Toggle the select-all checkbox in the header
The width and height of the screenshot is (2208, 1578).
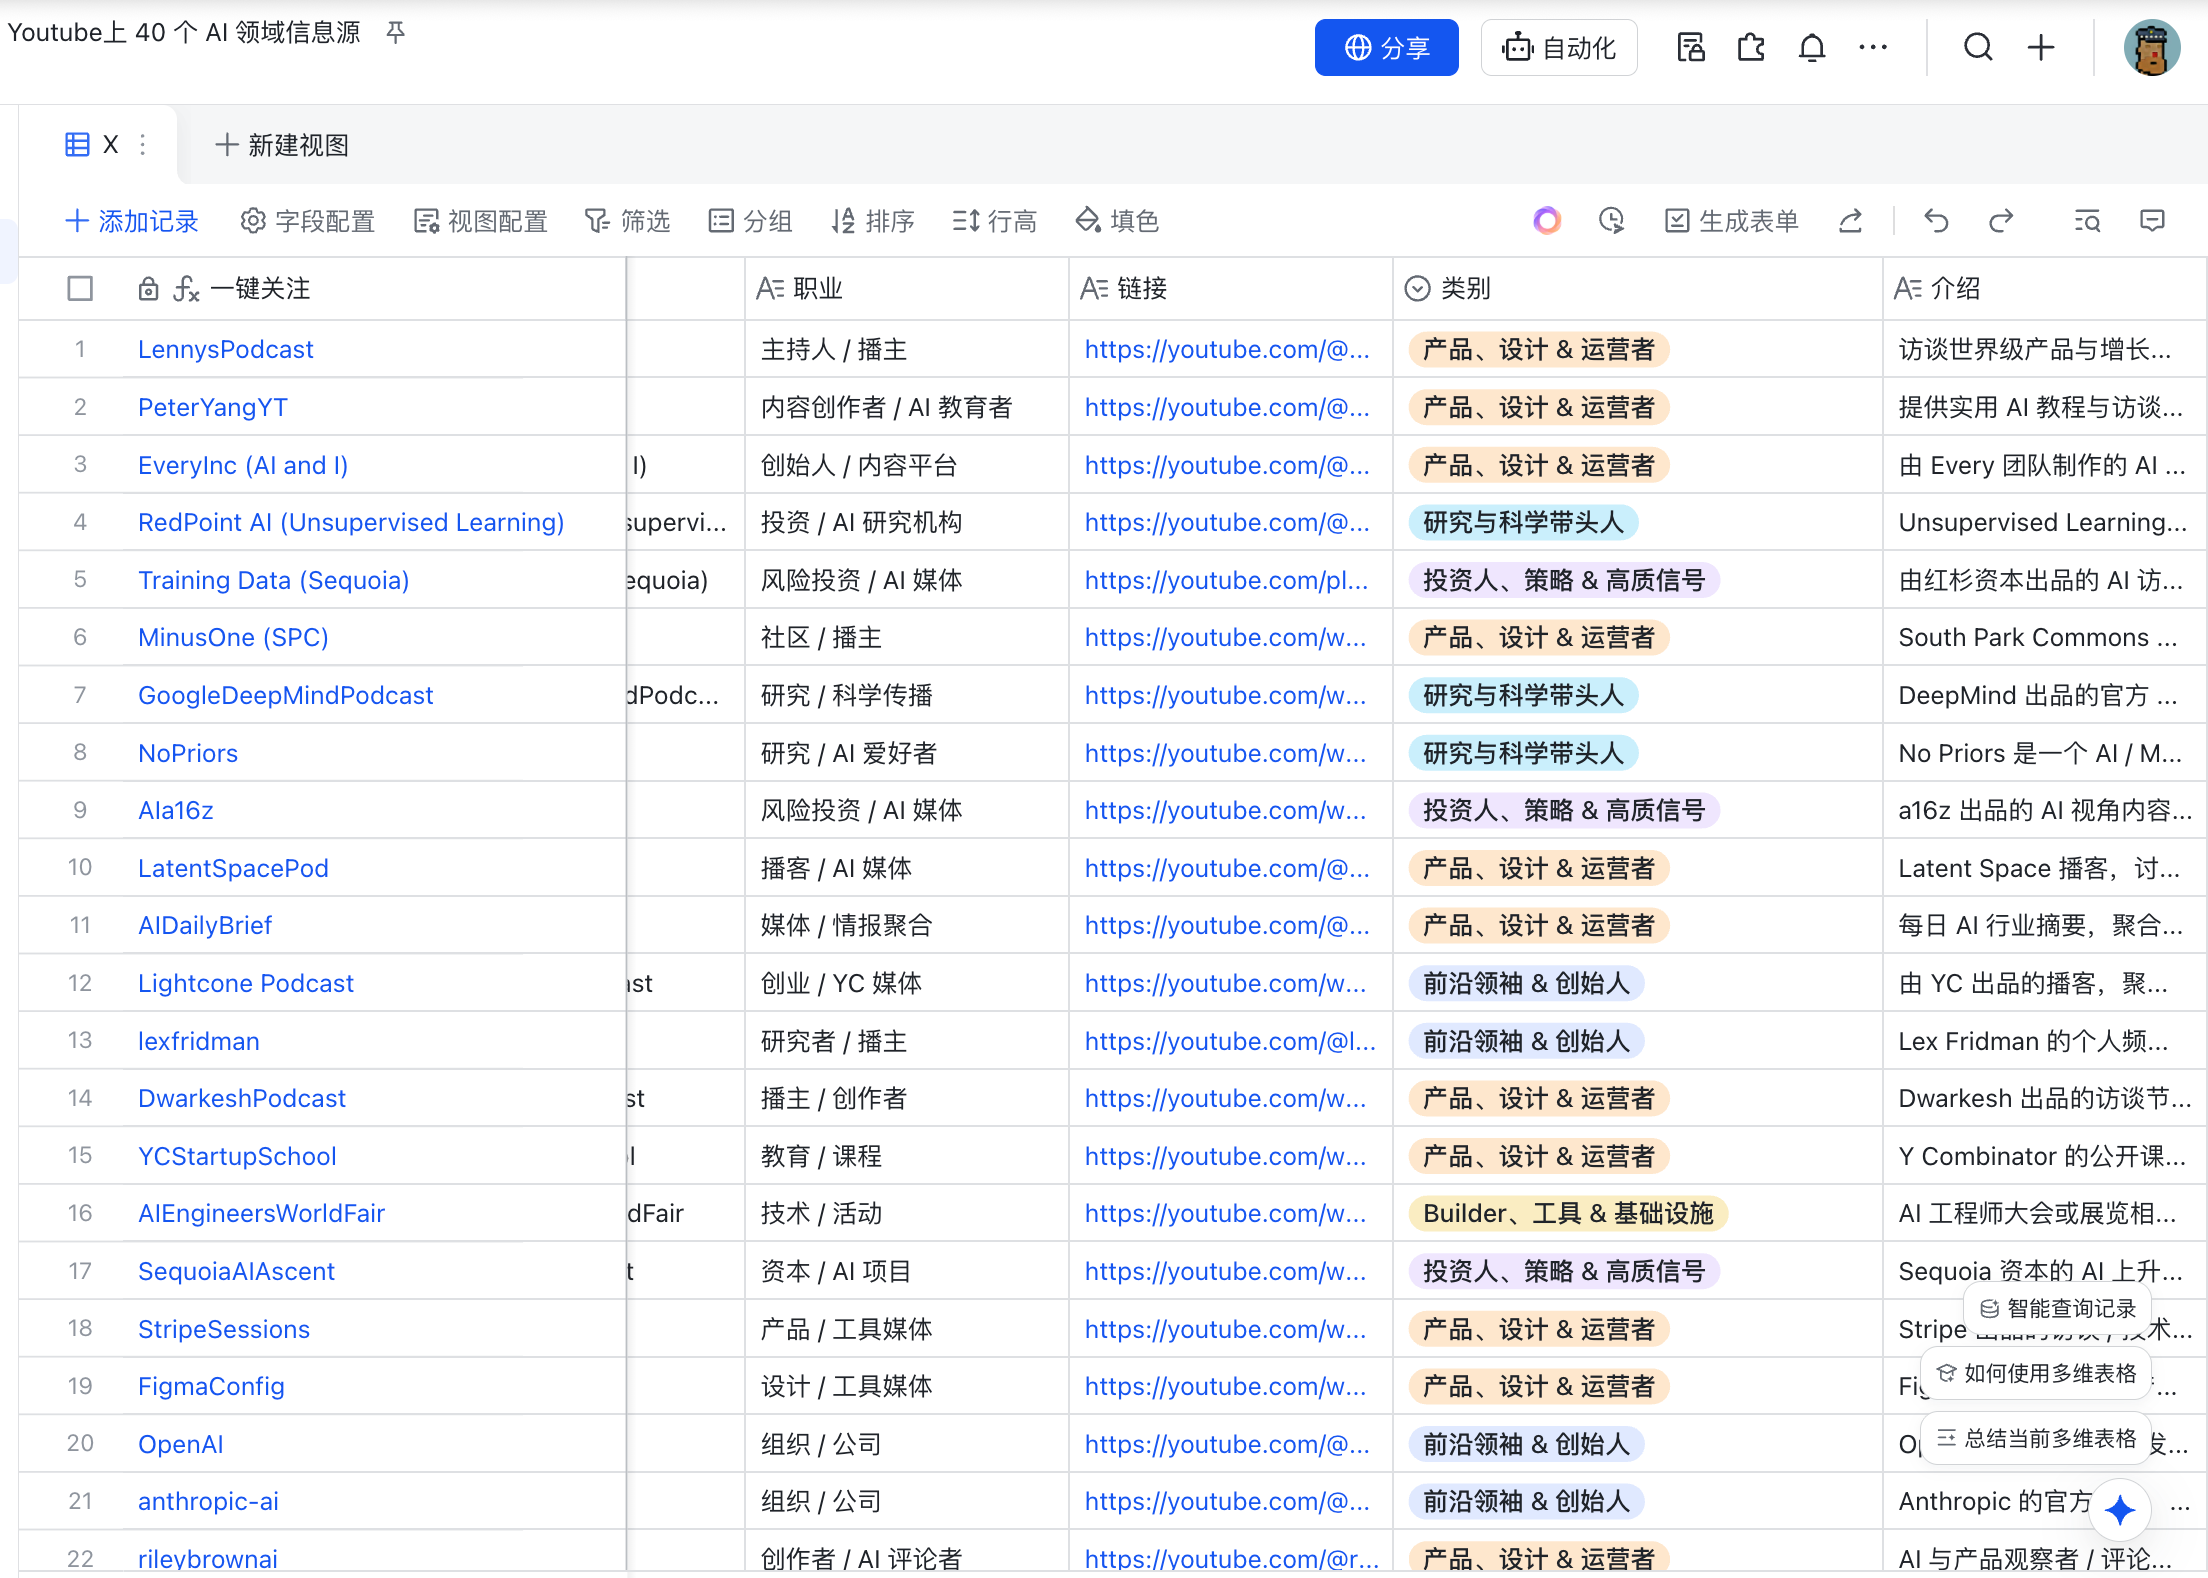point(80,289)
